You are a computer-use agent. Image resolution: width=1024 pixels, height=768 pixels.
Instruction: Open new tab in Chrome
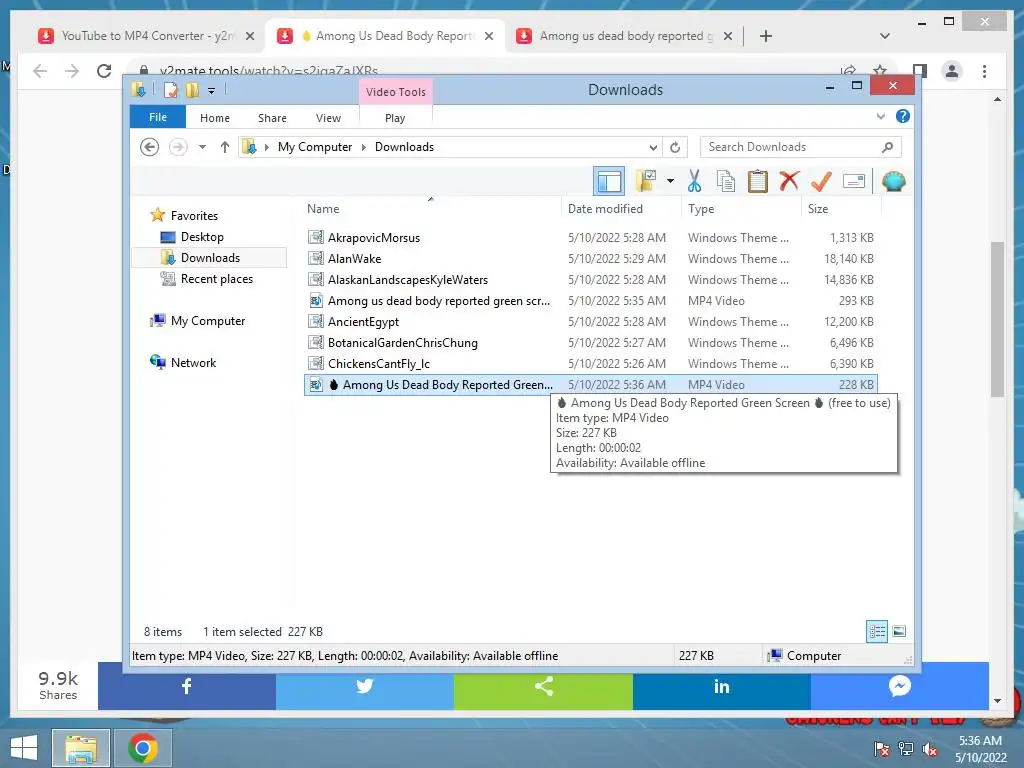(765, 36)
